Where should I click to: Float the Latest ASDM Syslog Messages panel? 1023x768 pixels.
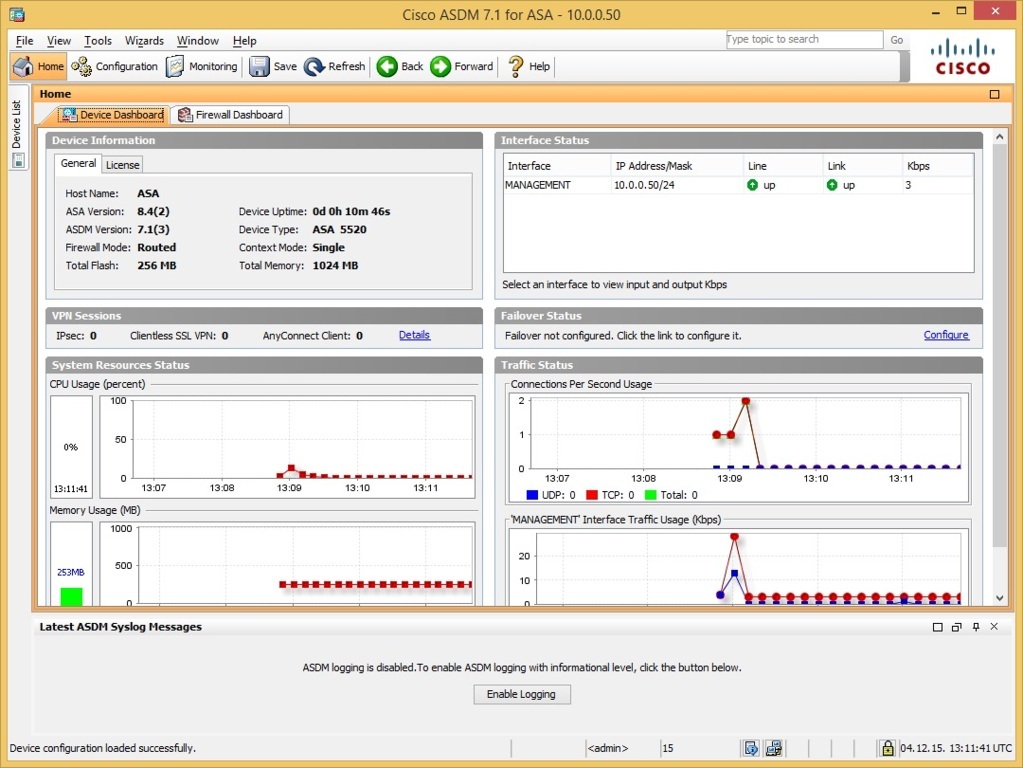956,627
